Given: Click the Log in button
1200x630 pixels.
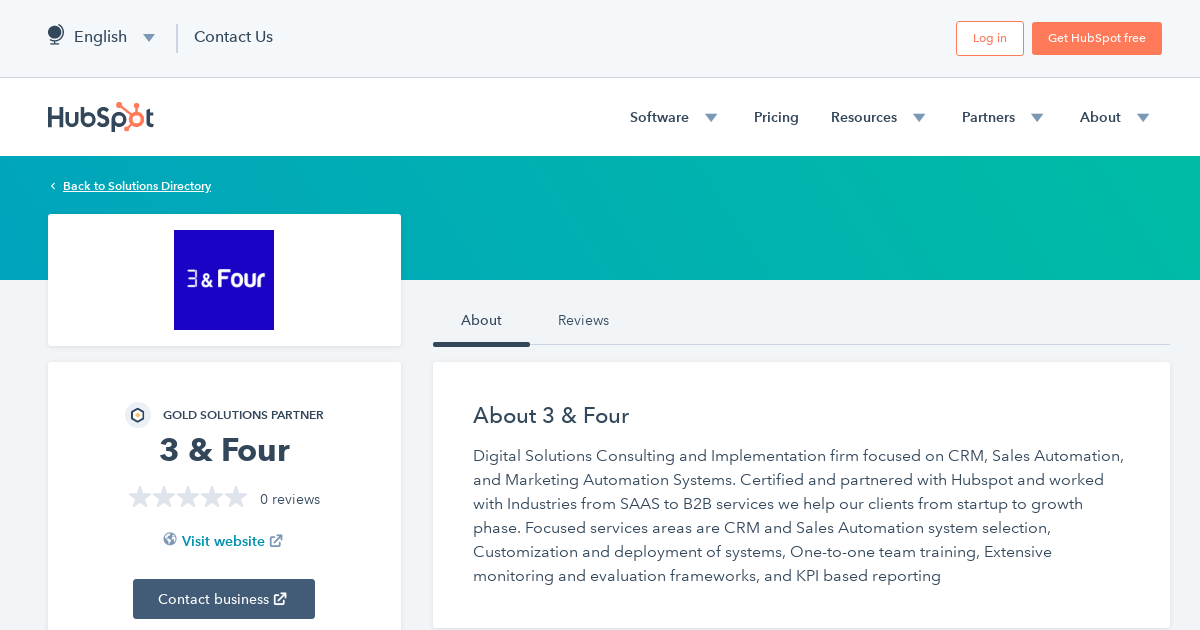Looking at the screenshot, I should [990, 38].
